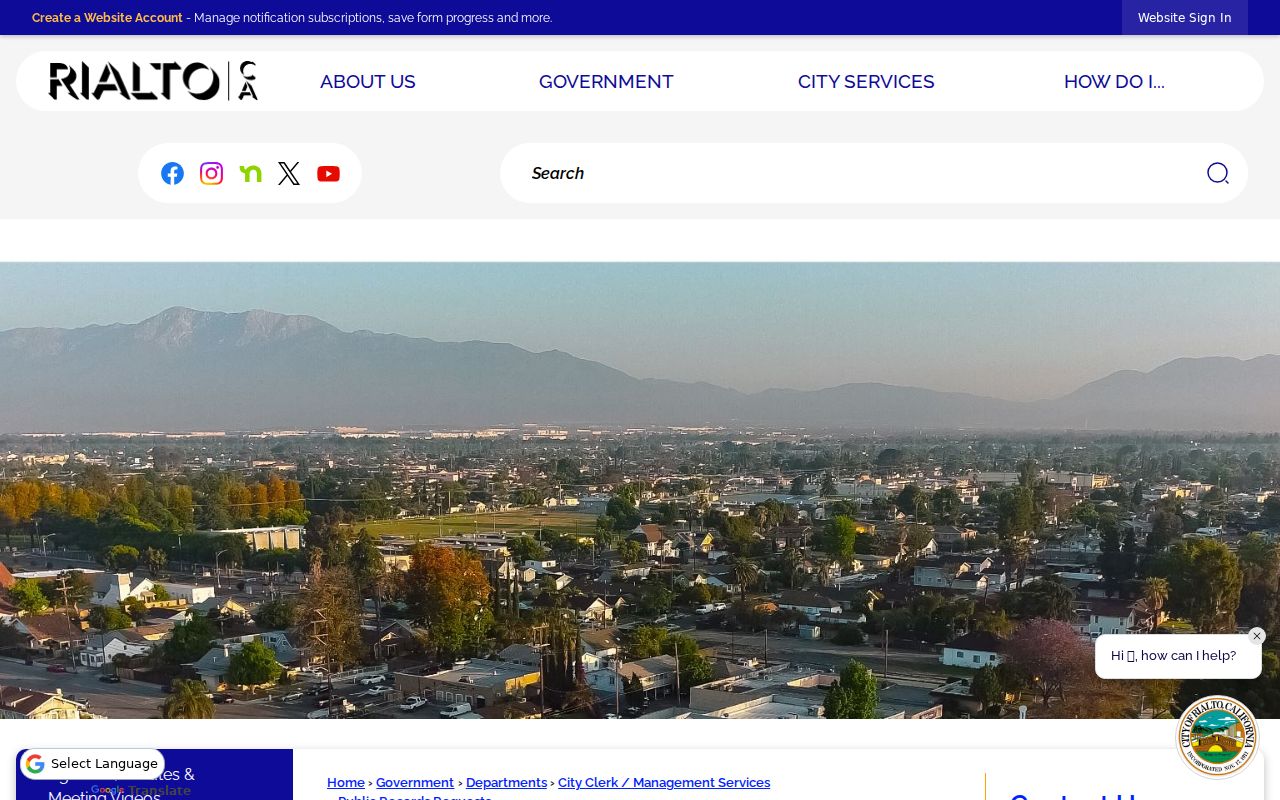The image size is (1280, 800).
Task: Open Home breadcrumb link
Action: coord(346,783)
